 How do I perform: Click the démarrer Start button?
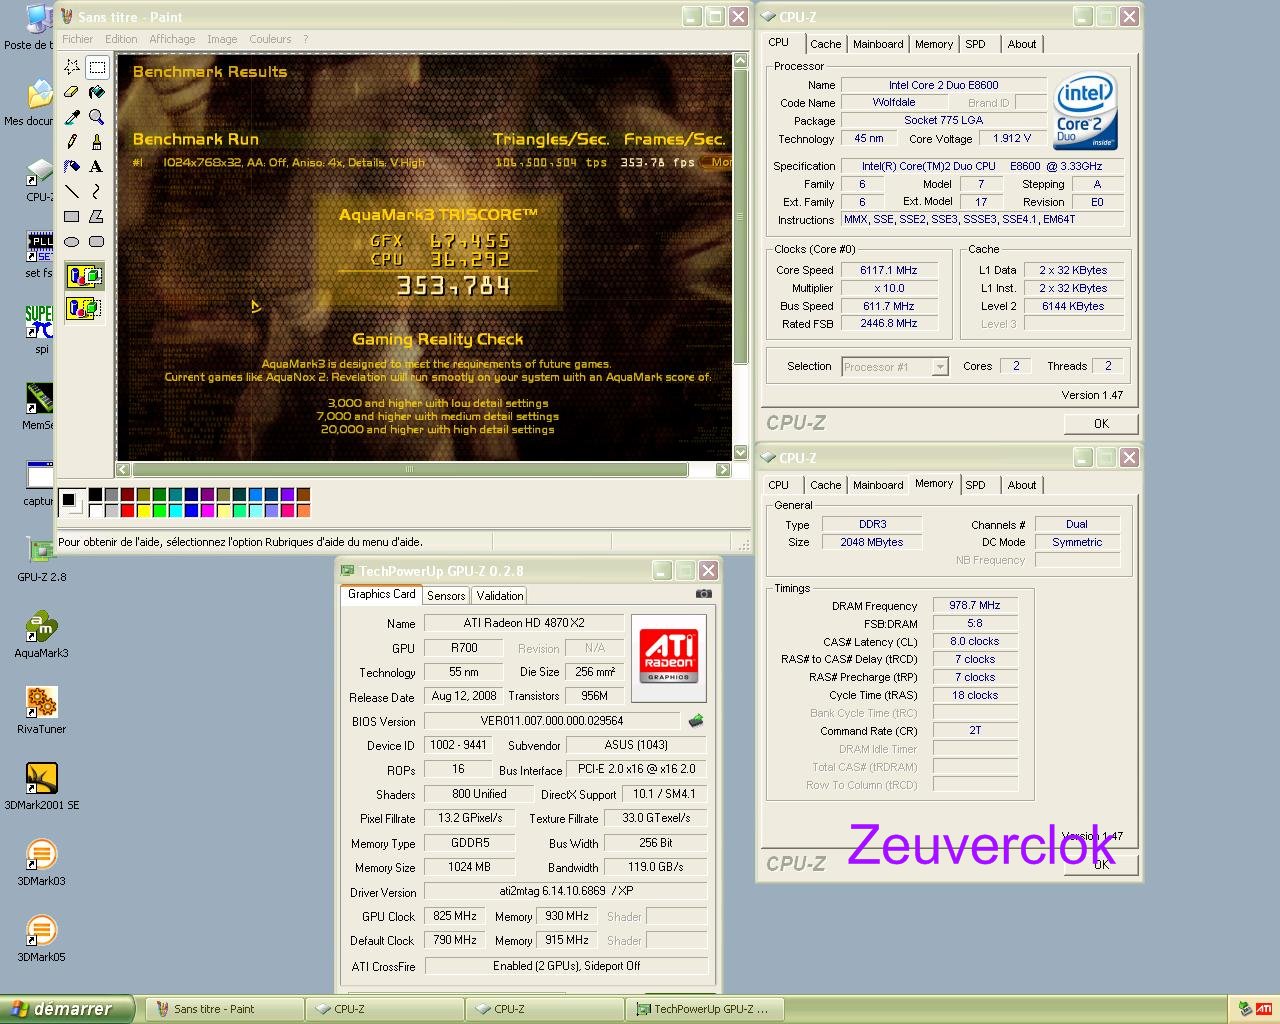point(66,1009)
